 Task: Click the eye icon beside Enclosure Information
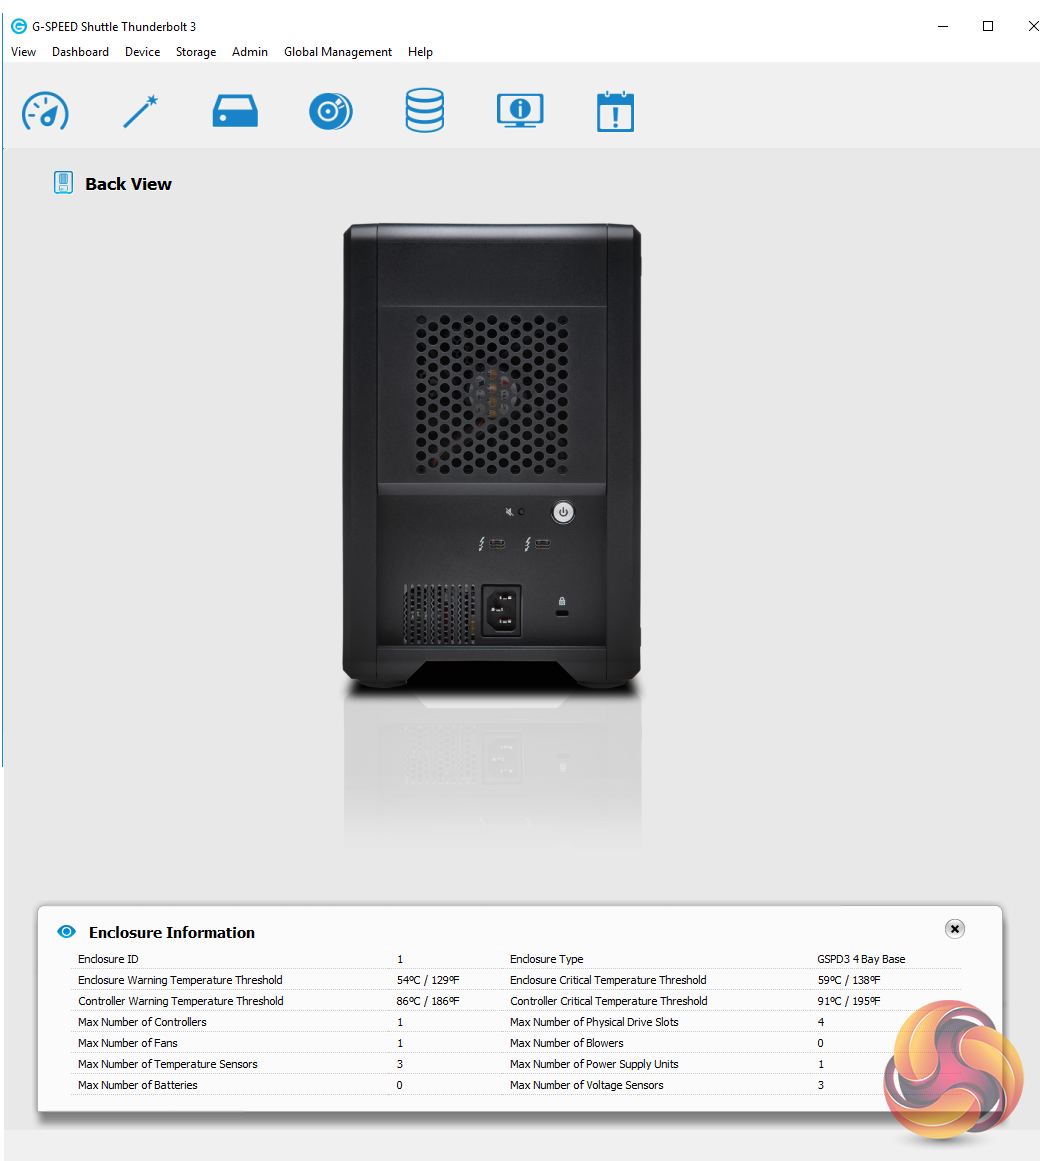[x=67, y=931]
